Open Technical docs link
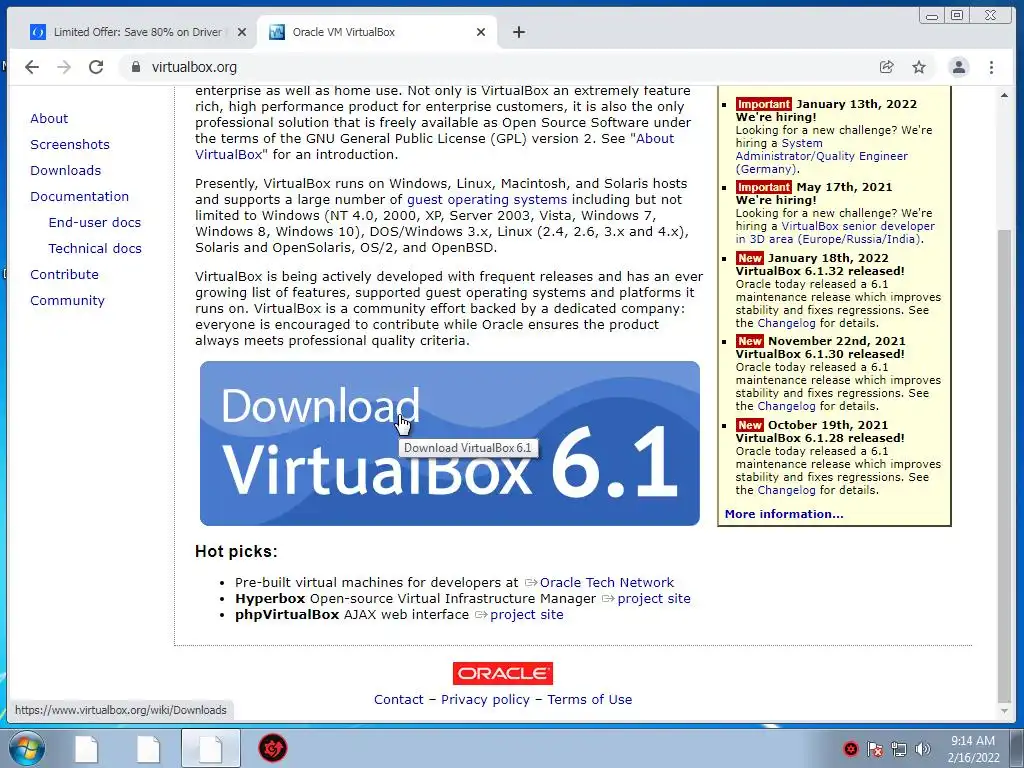The width and height of the screenshot is (1024, 768). (95, 248)
